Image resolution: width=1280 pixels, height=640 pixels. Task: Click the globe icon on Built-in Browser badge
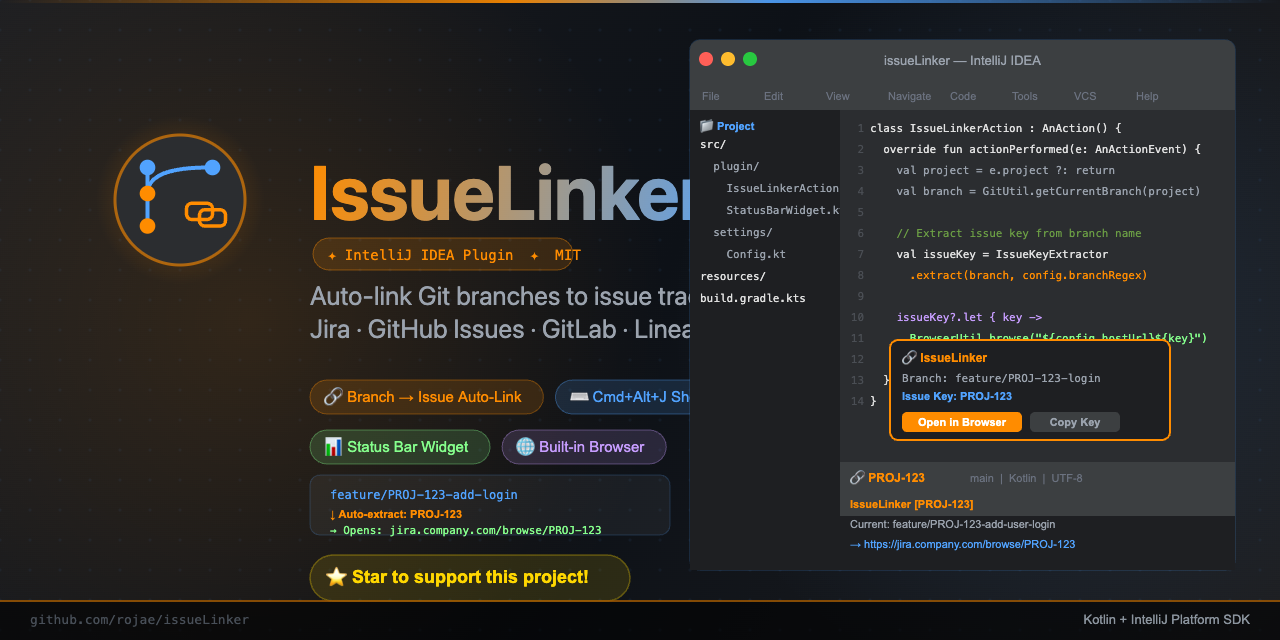pos(525,447)
